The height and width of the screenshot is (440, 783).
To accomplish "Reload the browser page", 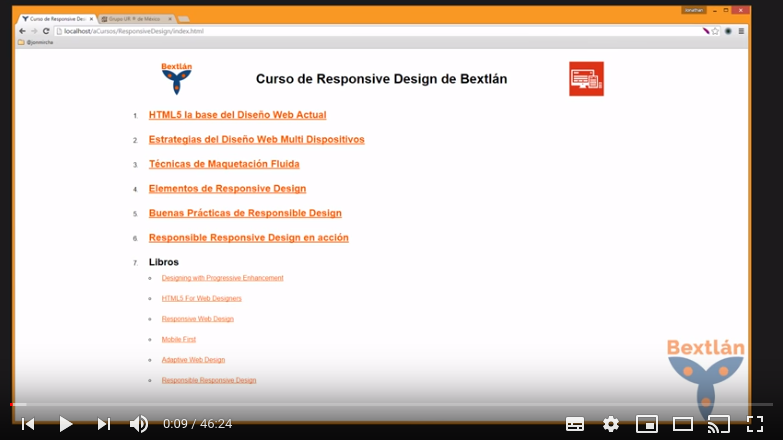I will click(x=46, y=31).
